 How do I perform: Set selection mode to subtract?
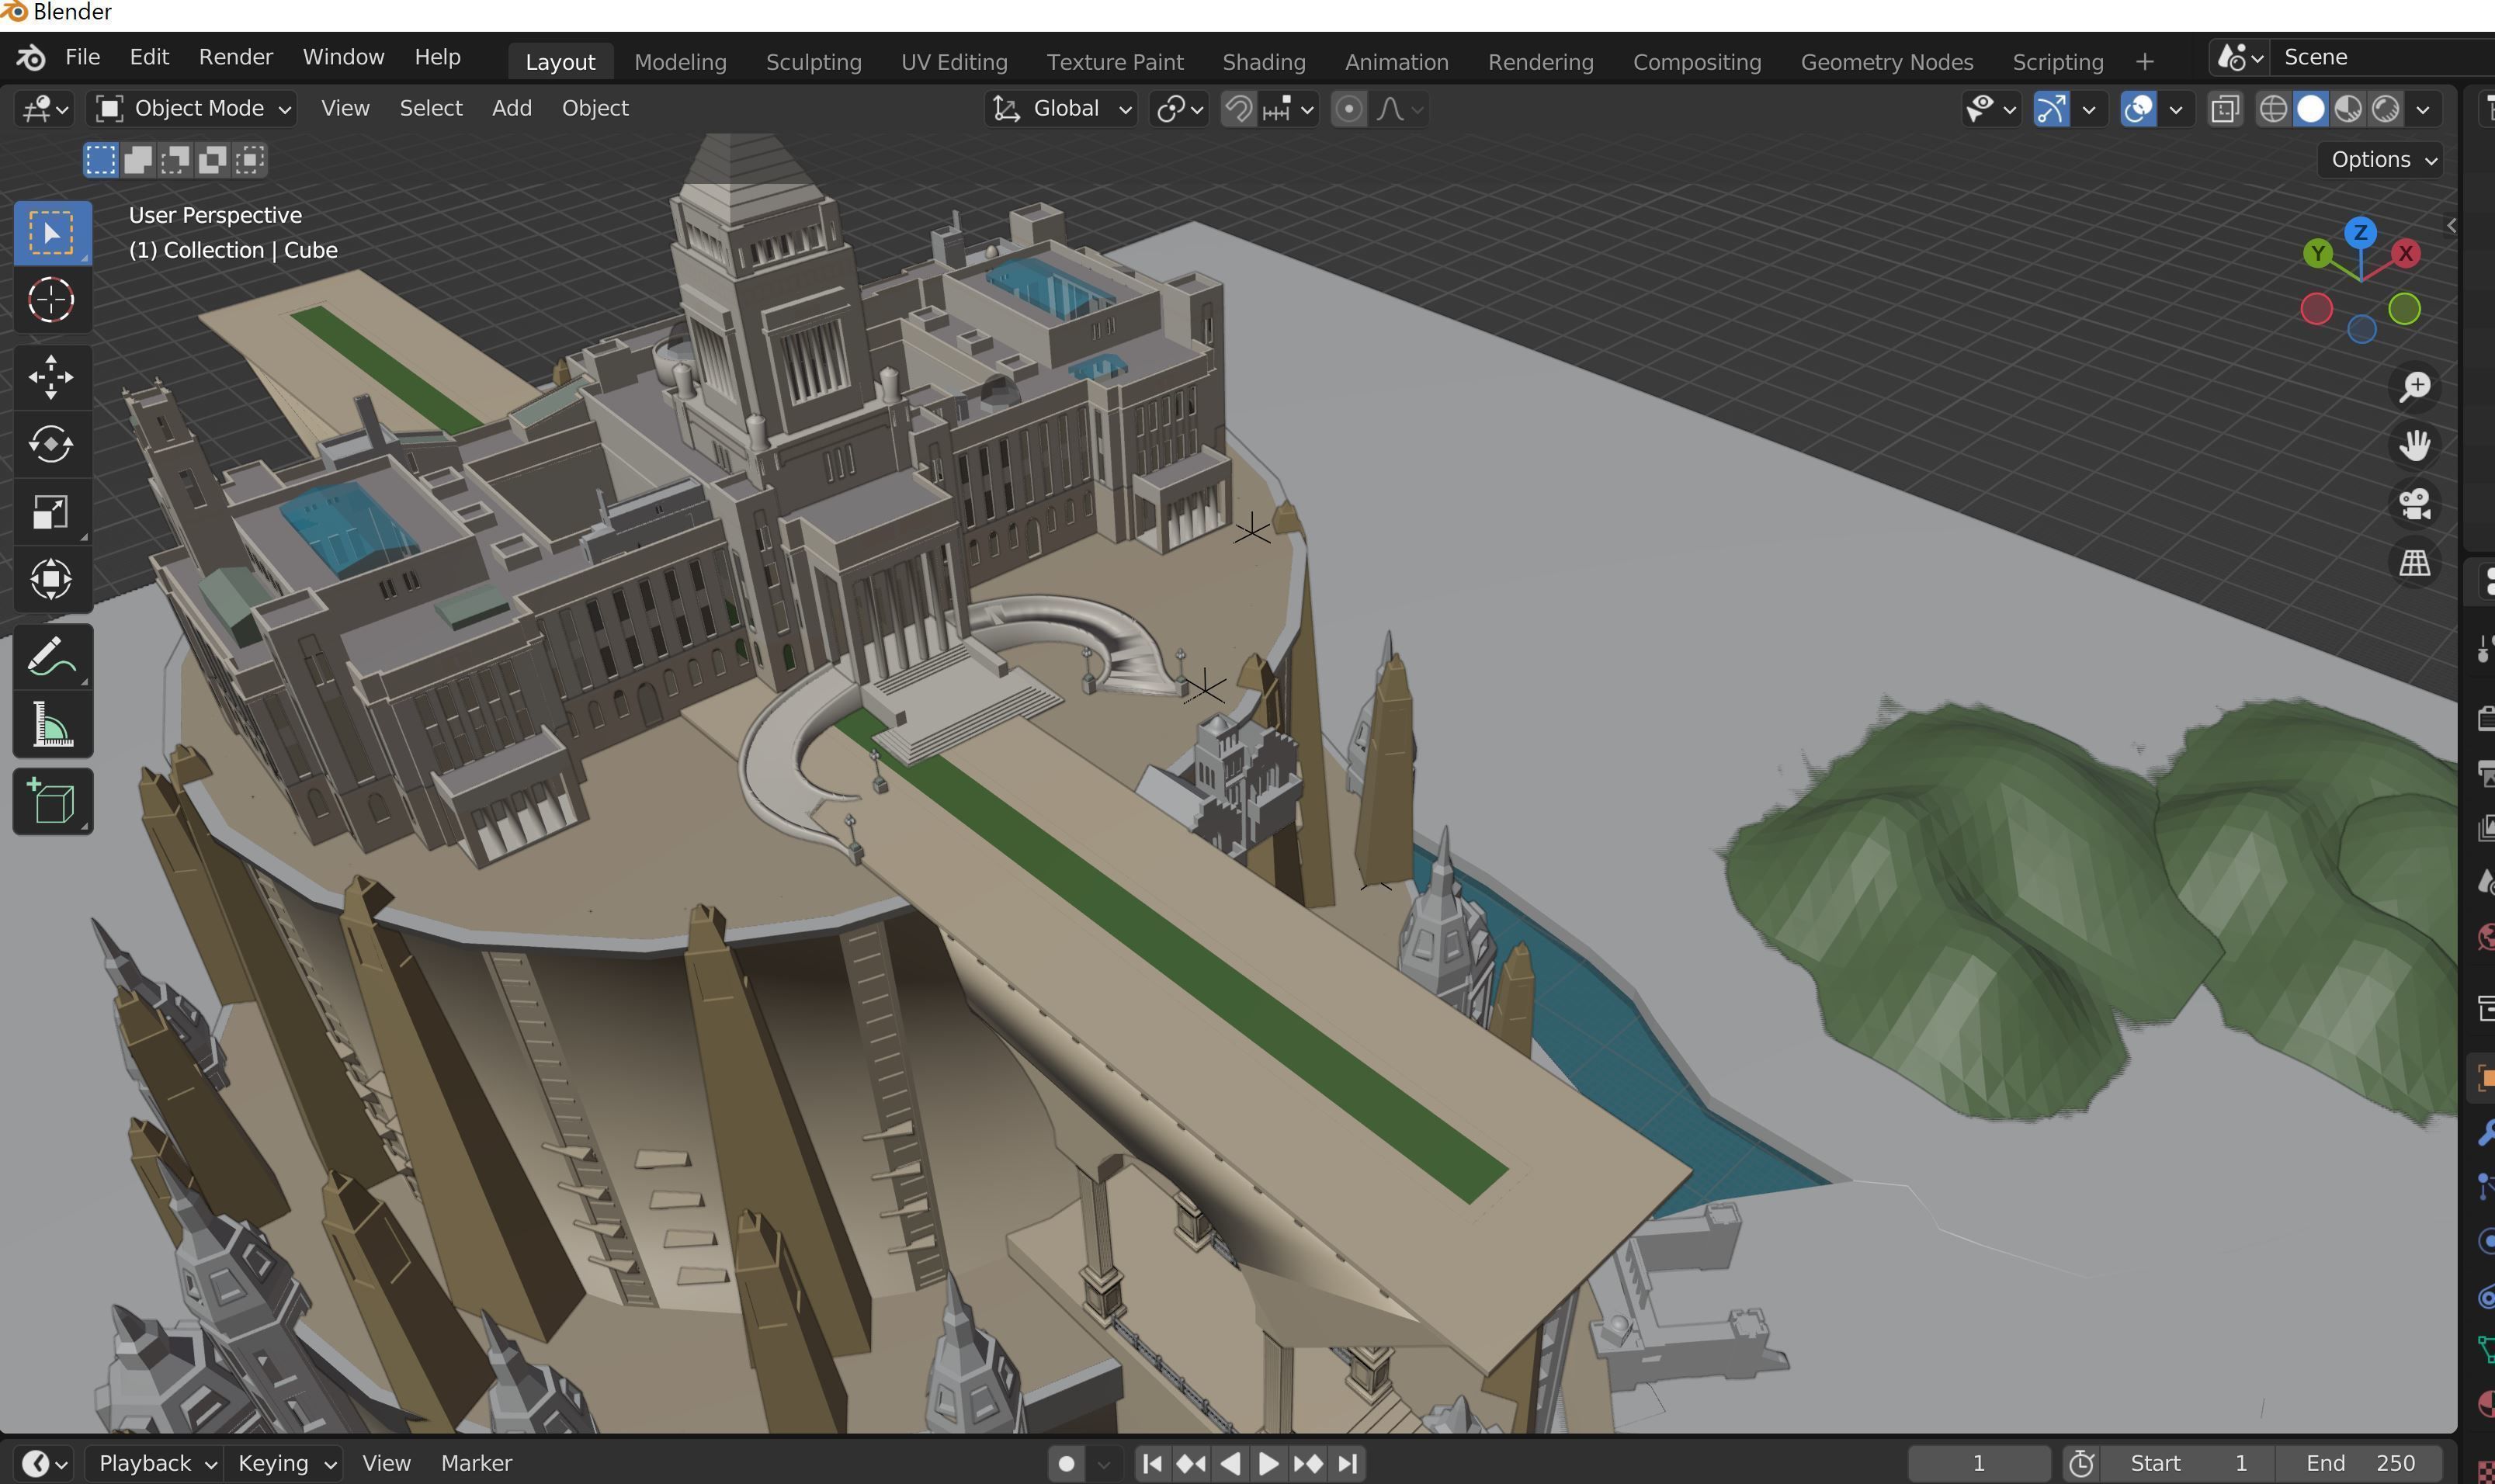[175, 160]
